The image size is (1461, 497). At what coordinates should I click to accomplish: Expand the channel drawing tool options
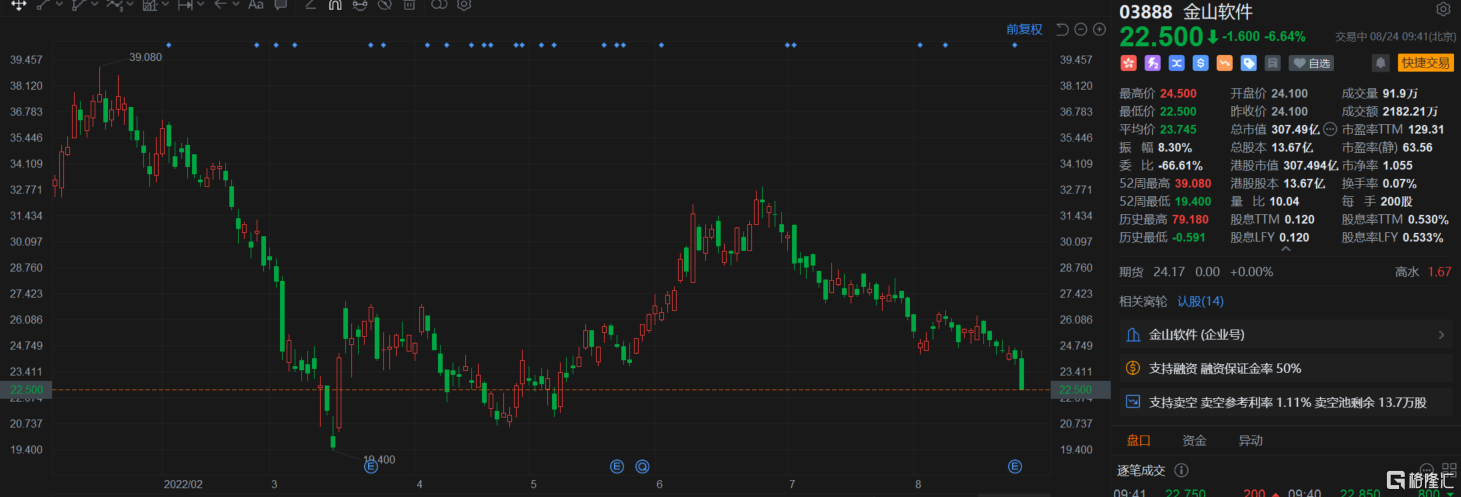pyautogui.click(x=95, y=5)
